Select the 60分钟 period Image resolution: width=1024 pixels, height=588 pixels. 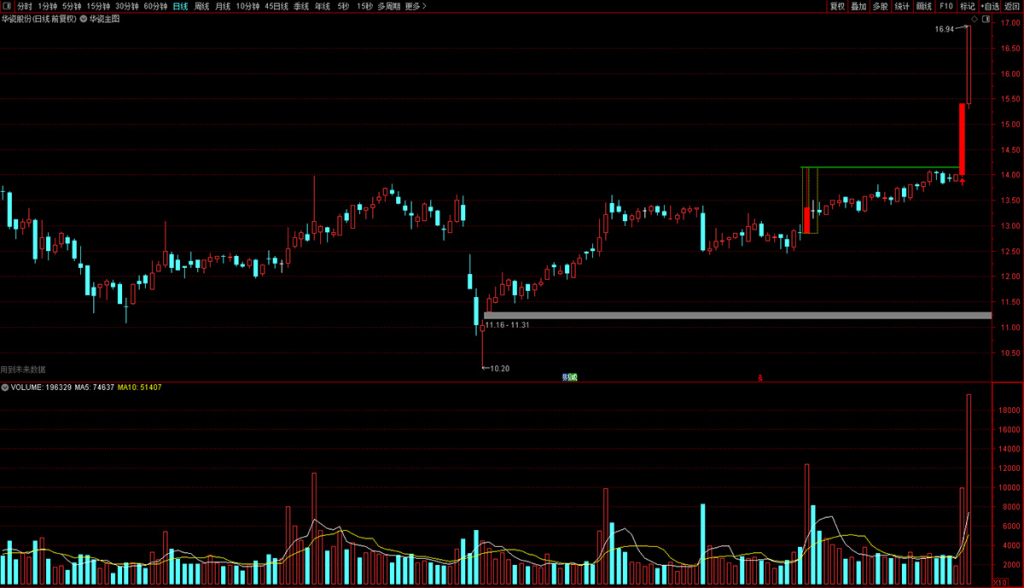tap(155, 6)
